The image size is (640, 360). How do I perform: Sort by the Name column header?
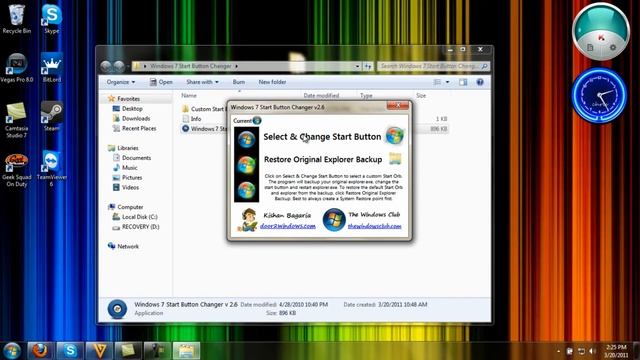pyautogui.click(x=189, y=95)
